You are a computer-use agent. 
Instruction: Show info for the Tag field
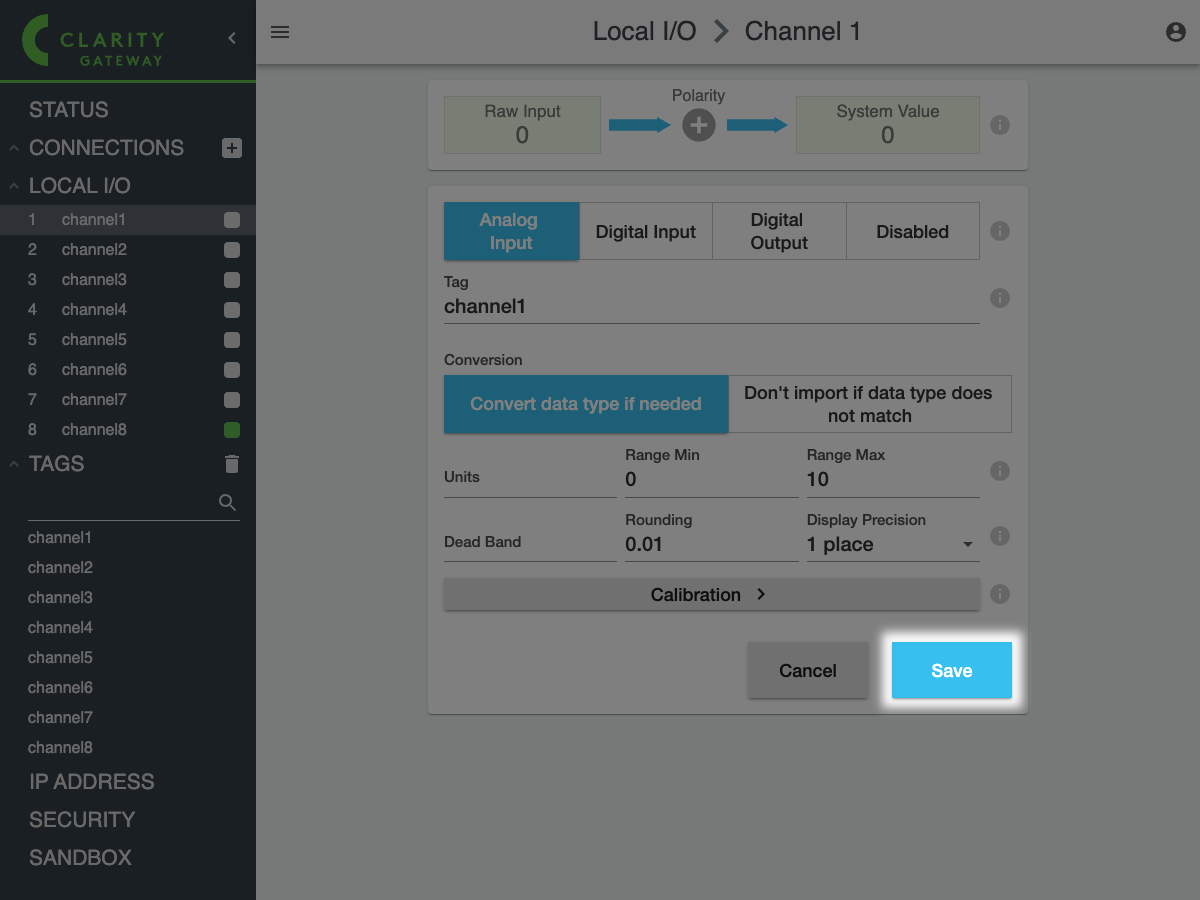pyautogui.click(x=999, y=298)
